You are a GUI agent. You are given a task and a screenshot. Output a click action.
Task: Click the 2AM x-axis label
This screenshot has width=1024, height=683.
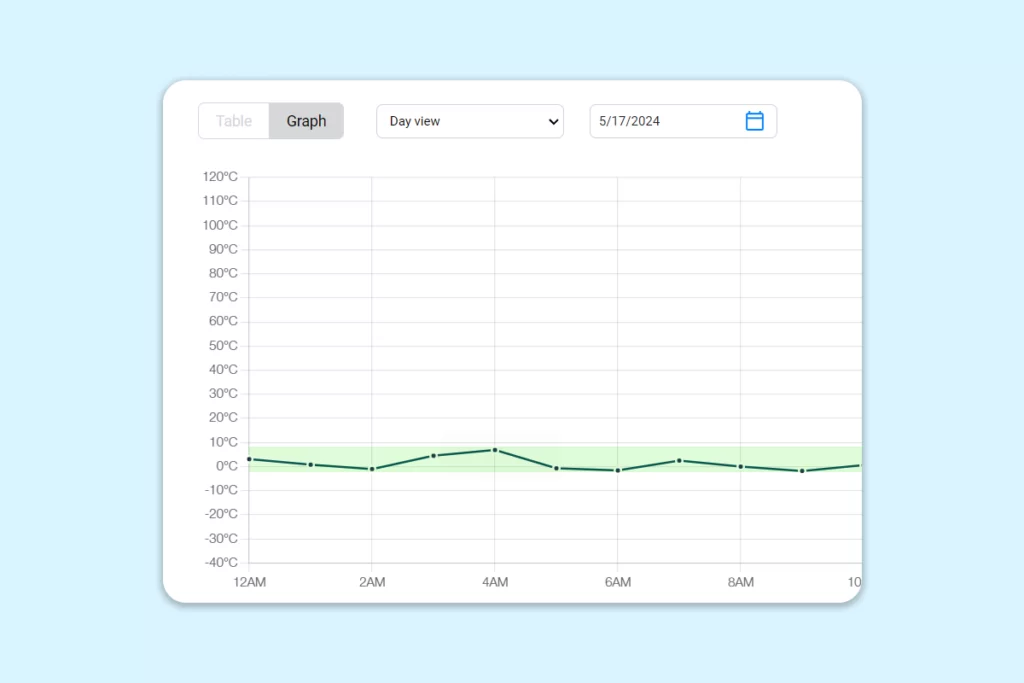[372, 582]
